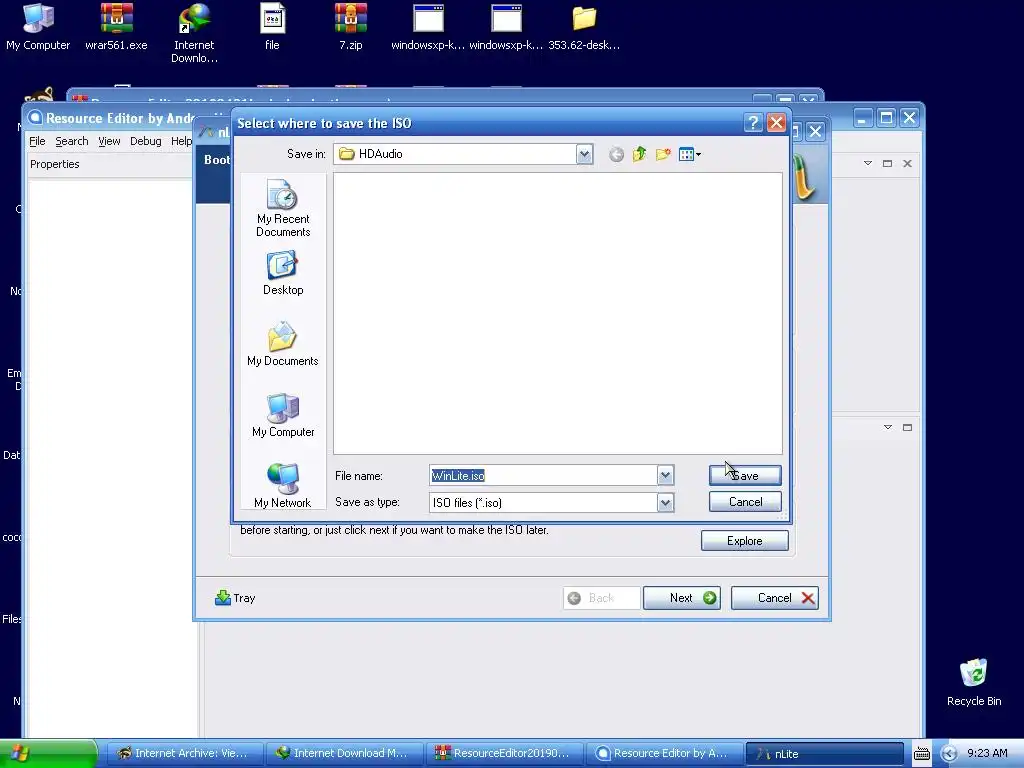Maximize the lower Resource Editor panel

tap(907, 427)
